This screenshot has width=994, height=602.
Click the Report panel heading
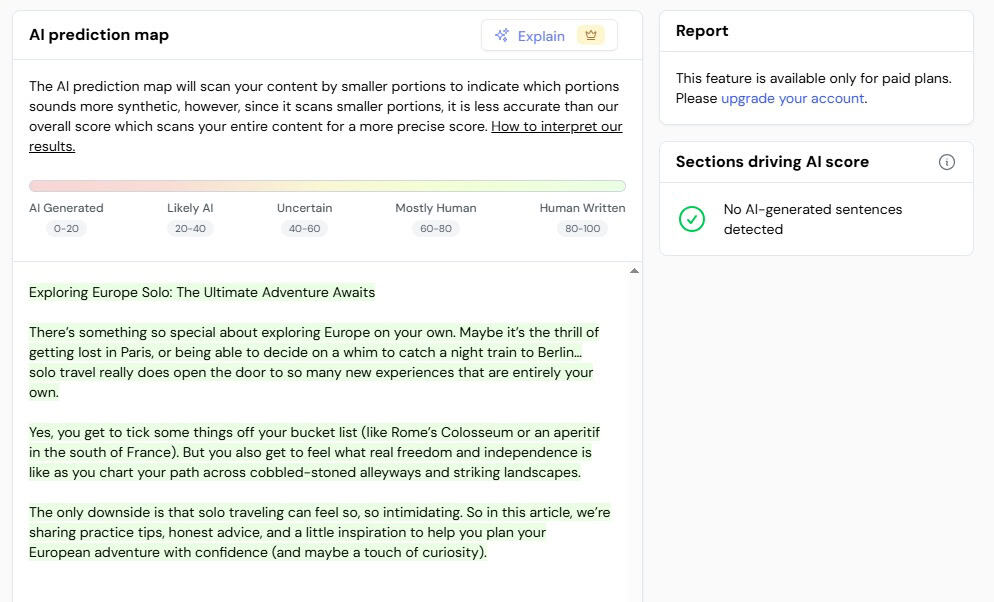click(x=702, y=31)
